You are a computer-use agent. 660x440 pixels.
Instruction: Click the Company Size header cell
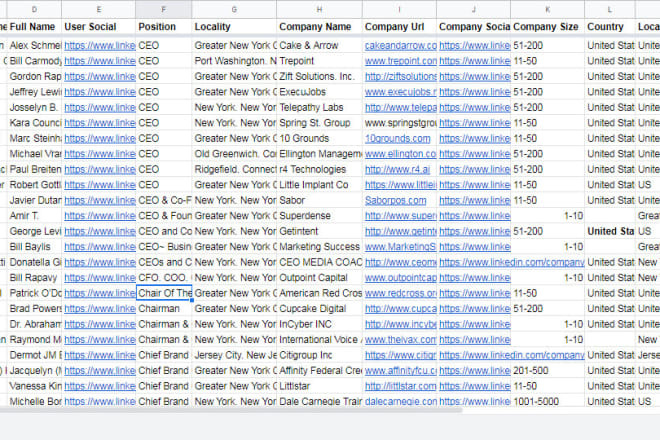click(x=546, y=27)
